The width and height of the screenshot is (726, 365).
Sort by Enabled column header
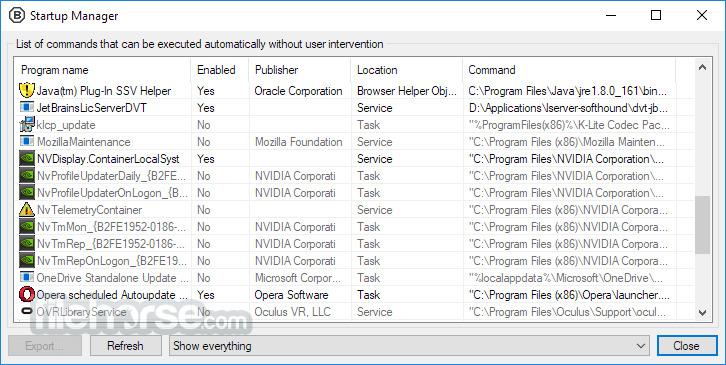219,70
